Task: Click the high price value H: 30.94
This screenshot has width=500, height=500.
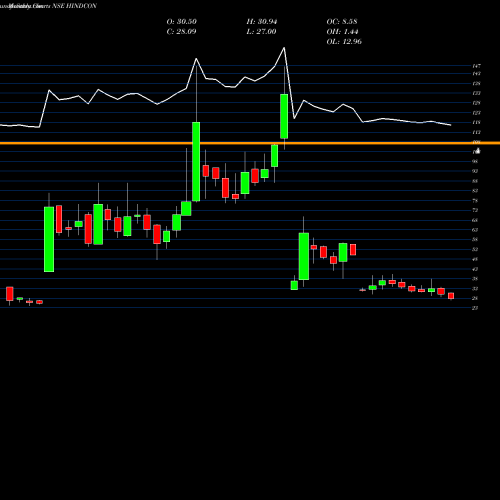Action: click(x=262, y=22)
